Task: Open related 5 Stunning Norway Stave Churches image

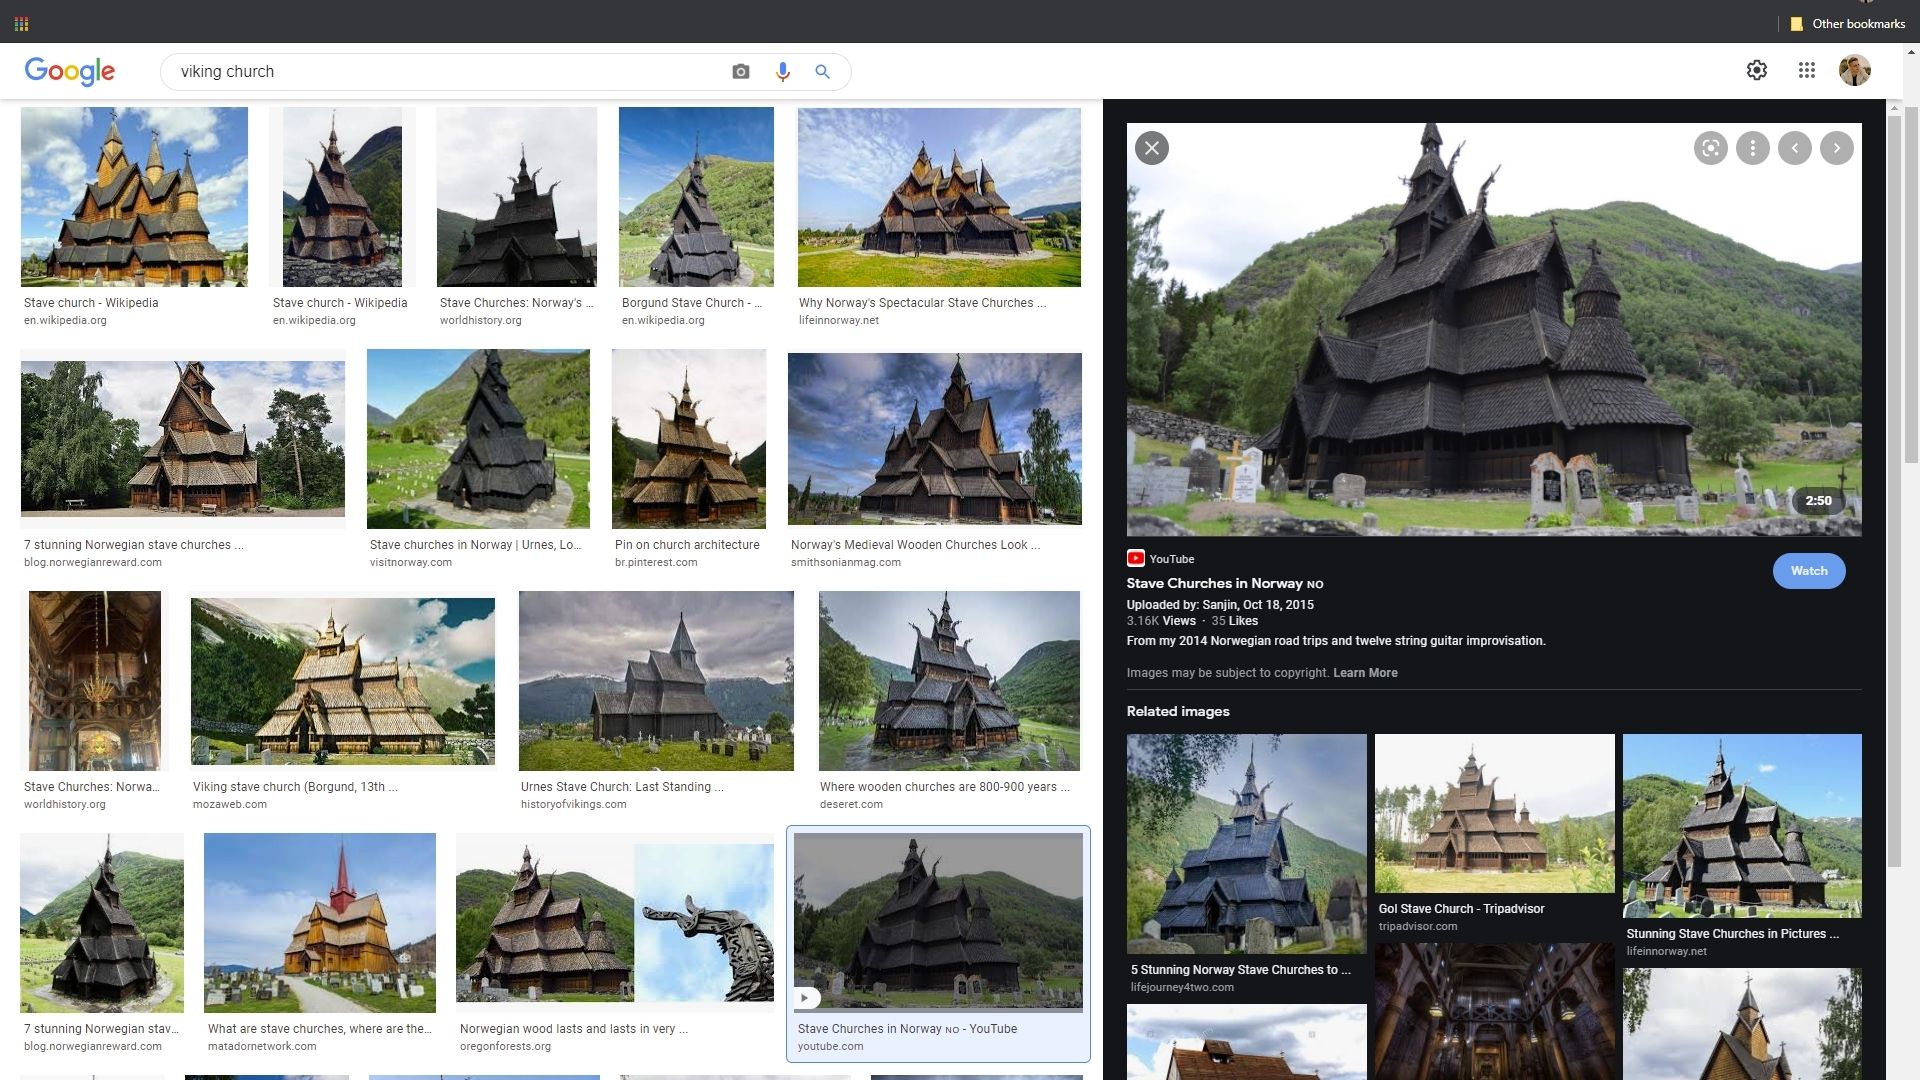Action: tap(1246, 844)
